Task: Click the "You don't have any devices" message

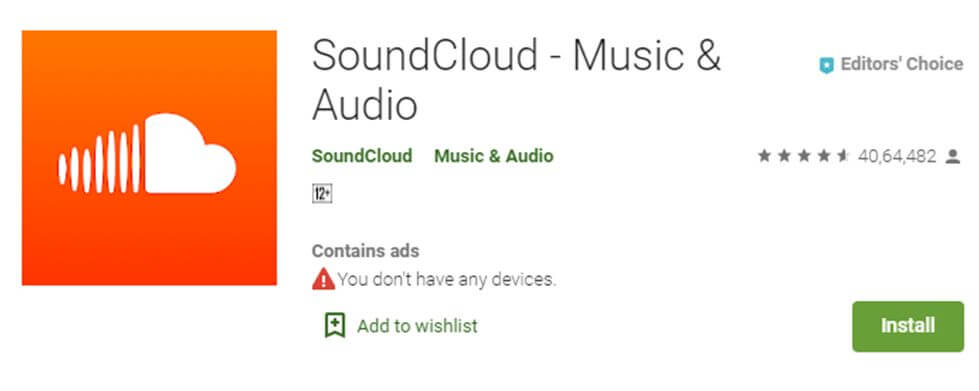Action: click(x=446, y=279)
